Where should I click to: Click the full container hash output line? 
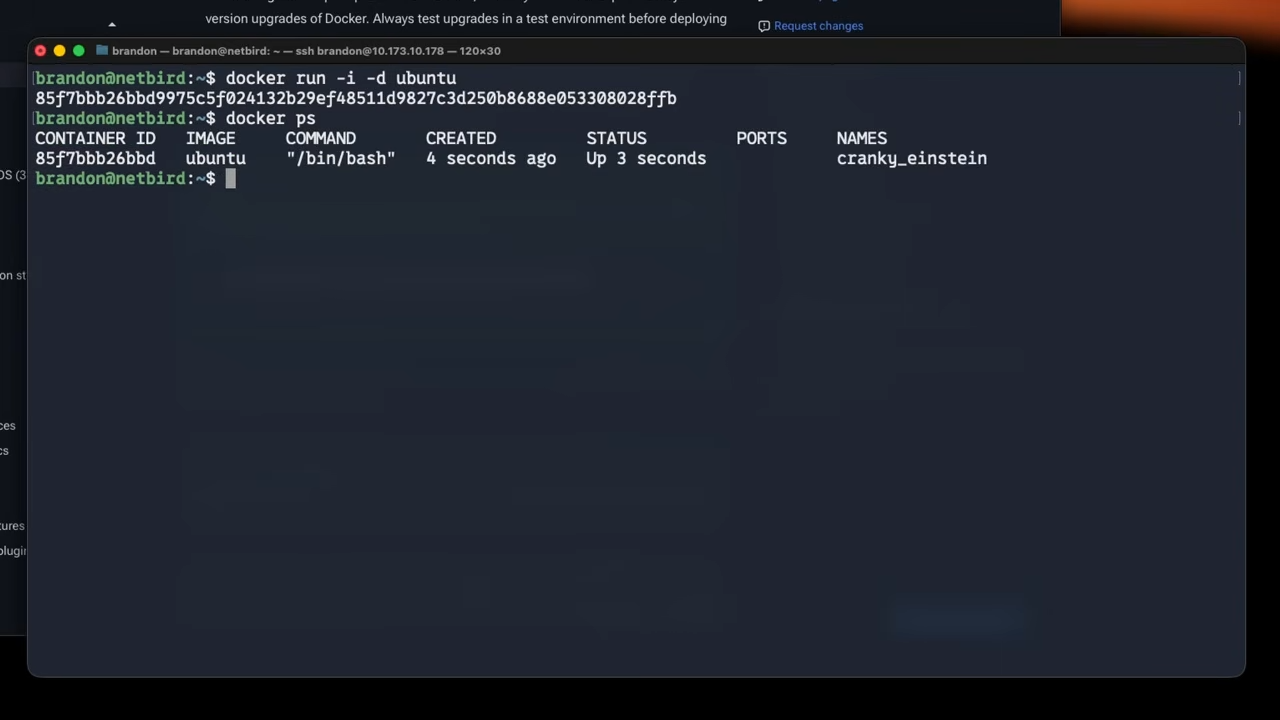[x=355, y=99]
